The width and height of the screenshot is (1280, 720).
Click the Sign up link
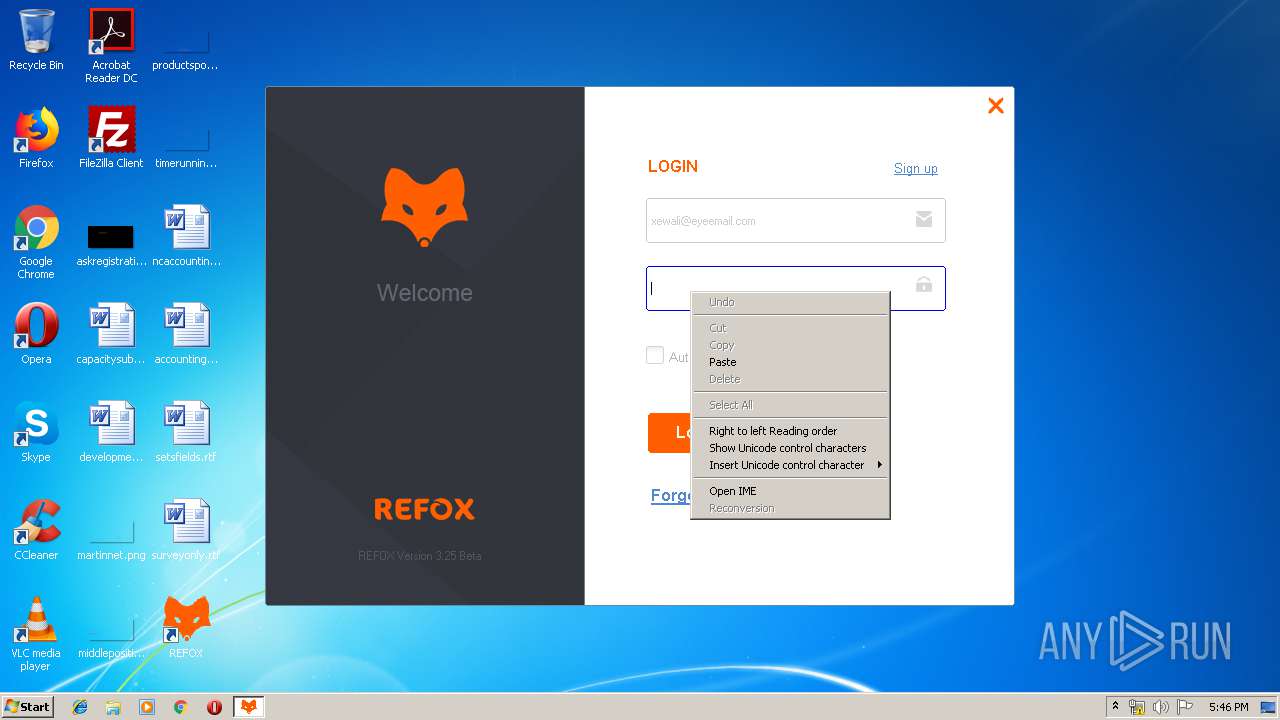(x=915, y=168)
